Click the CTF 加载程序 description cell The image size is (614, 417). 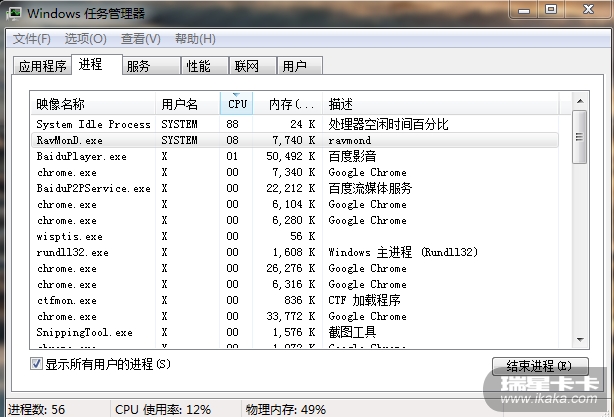pyautogui.click(x=364, y=300)
